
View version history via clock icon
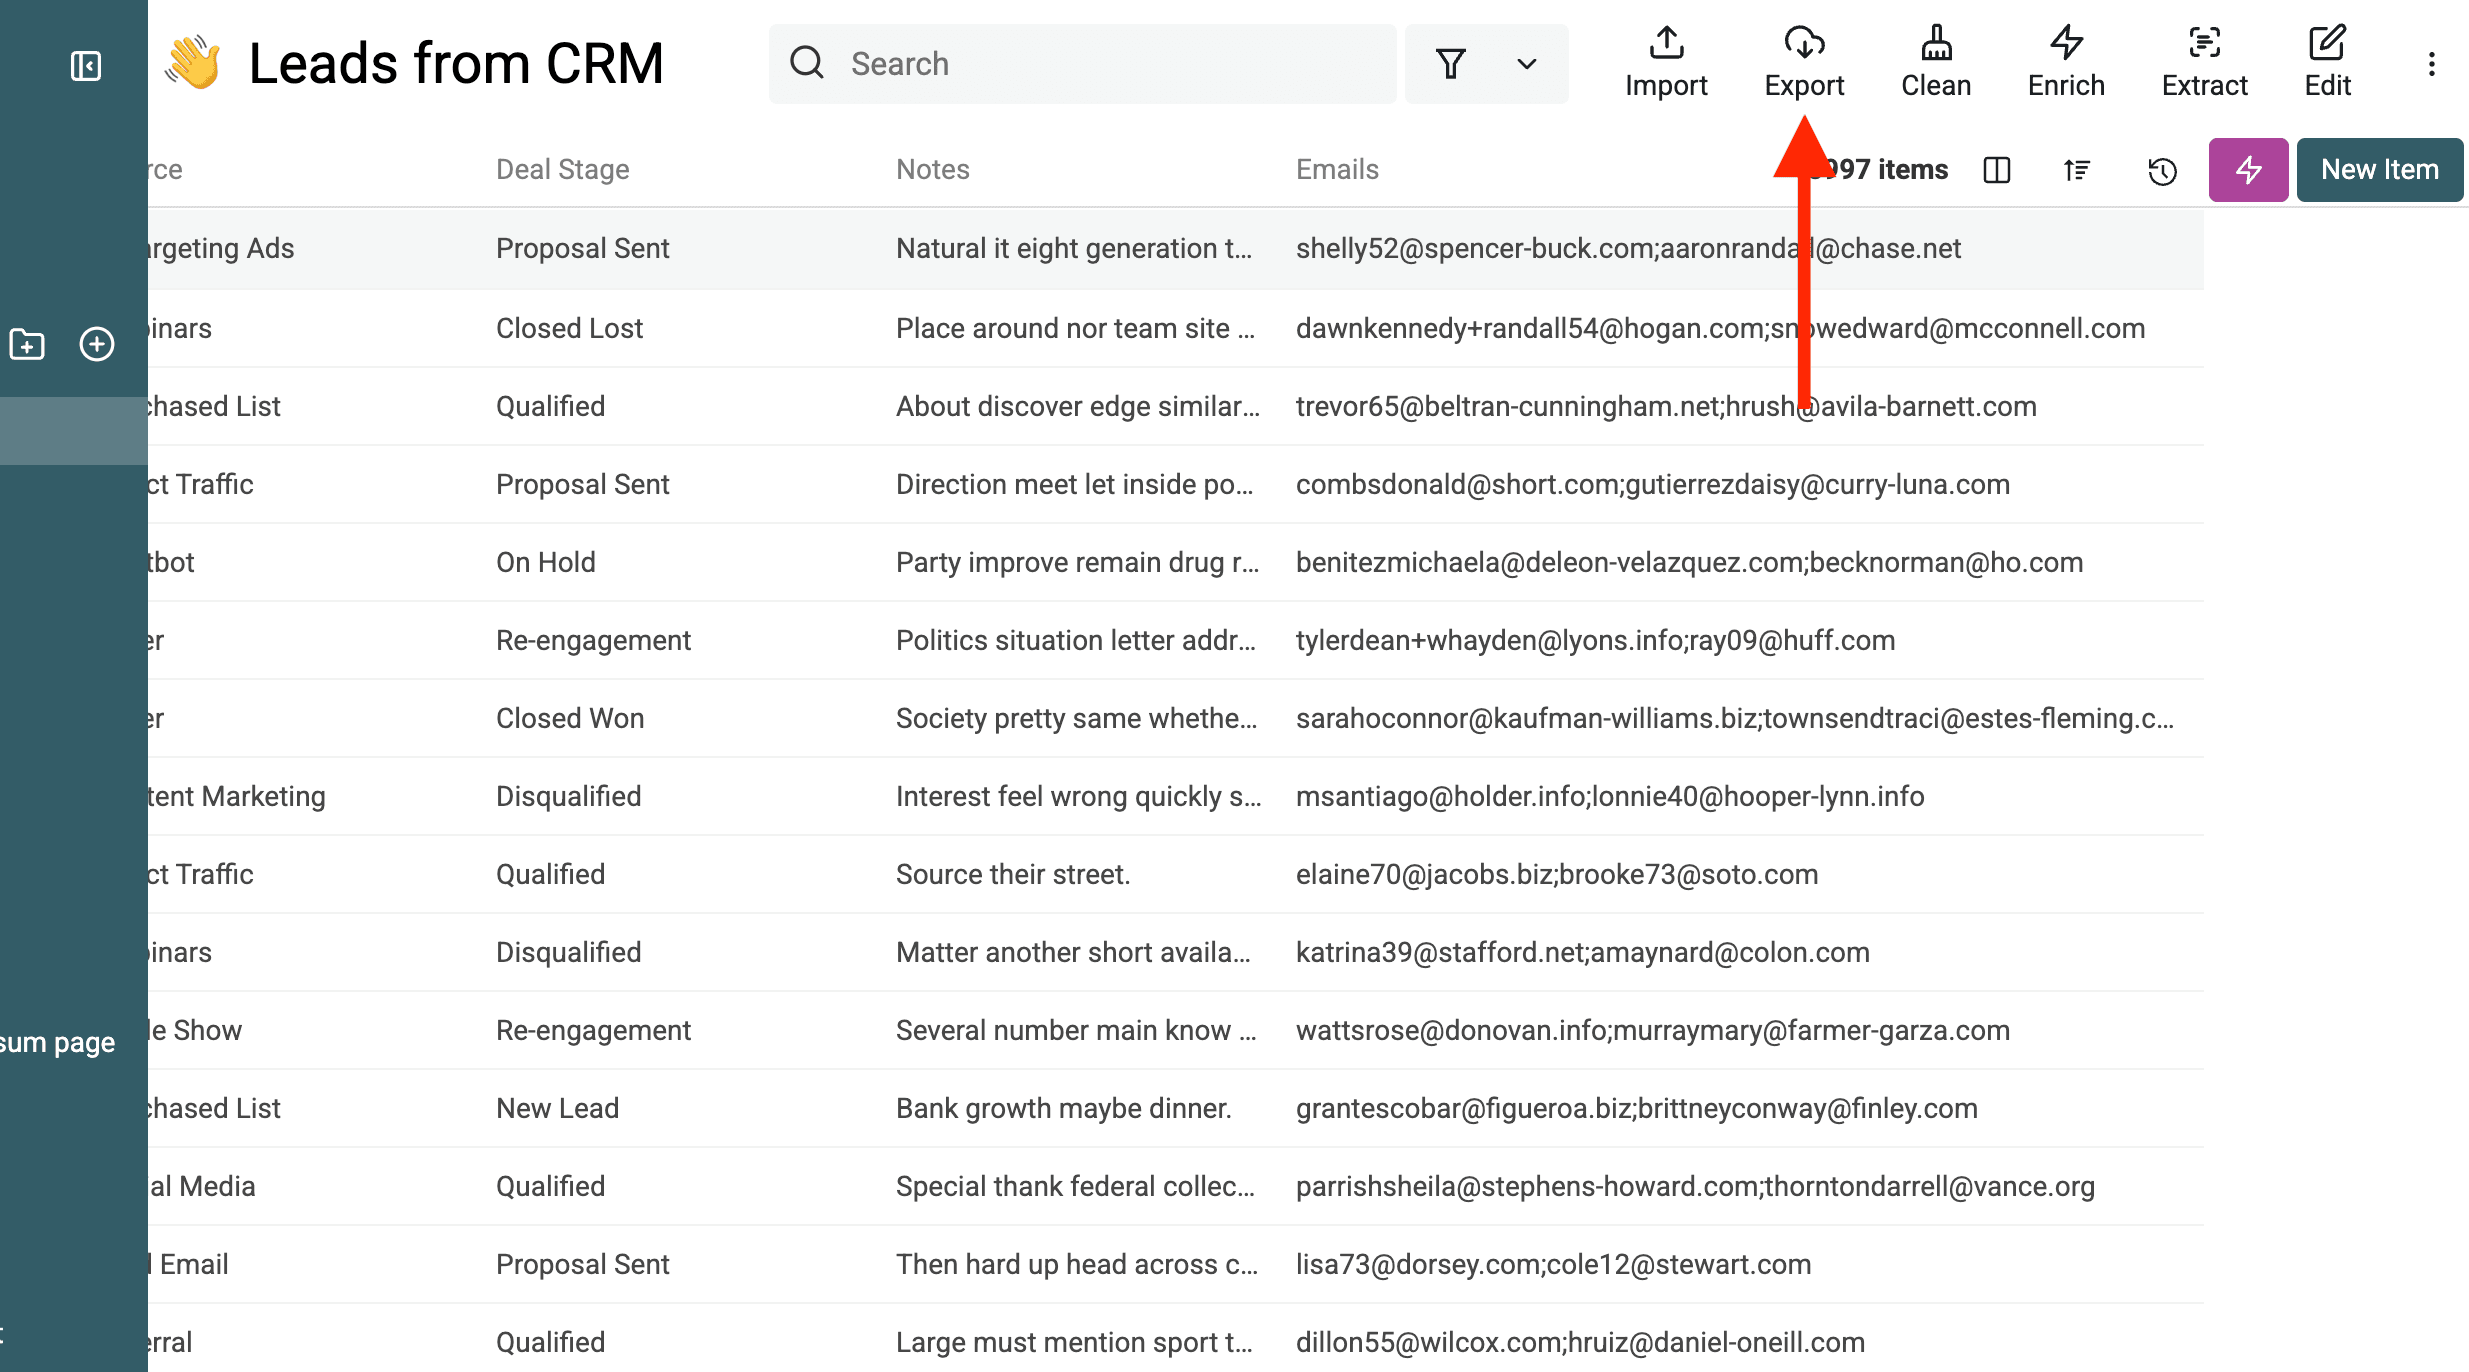(x=2162, y=172)
